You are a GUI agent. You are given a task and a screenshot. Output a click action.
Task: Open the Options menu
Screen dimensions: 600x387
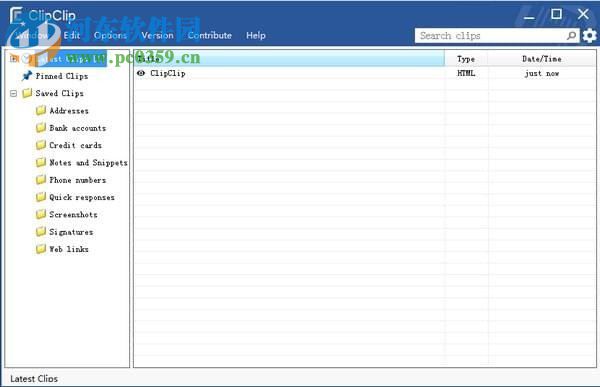pos(110,35)
